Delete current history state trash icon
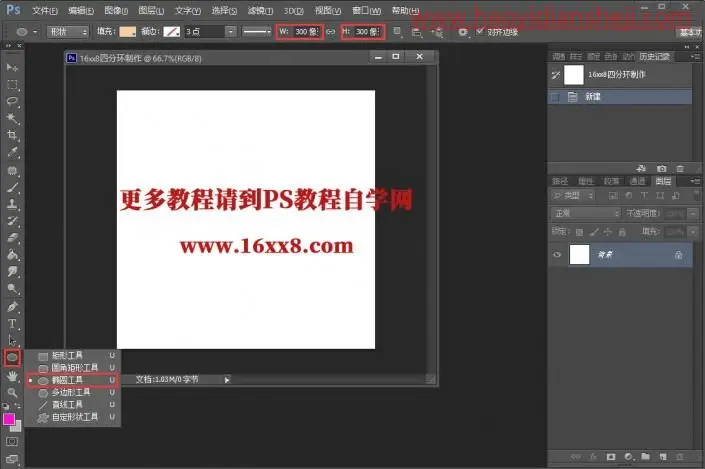 coord(680,169)
